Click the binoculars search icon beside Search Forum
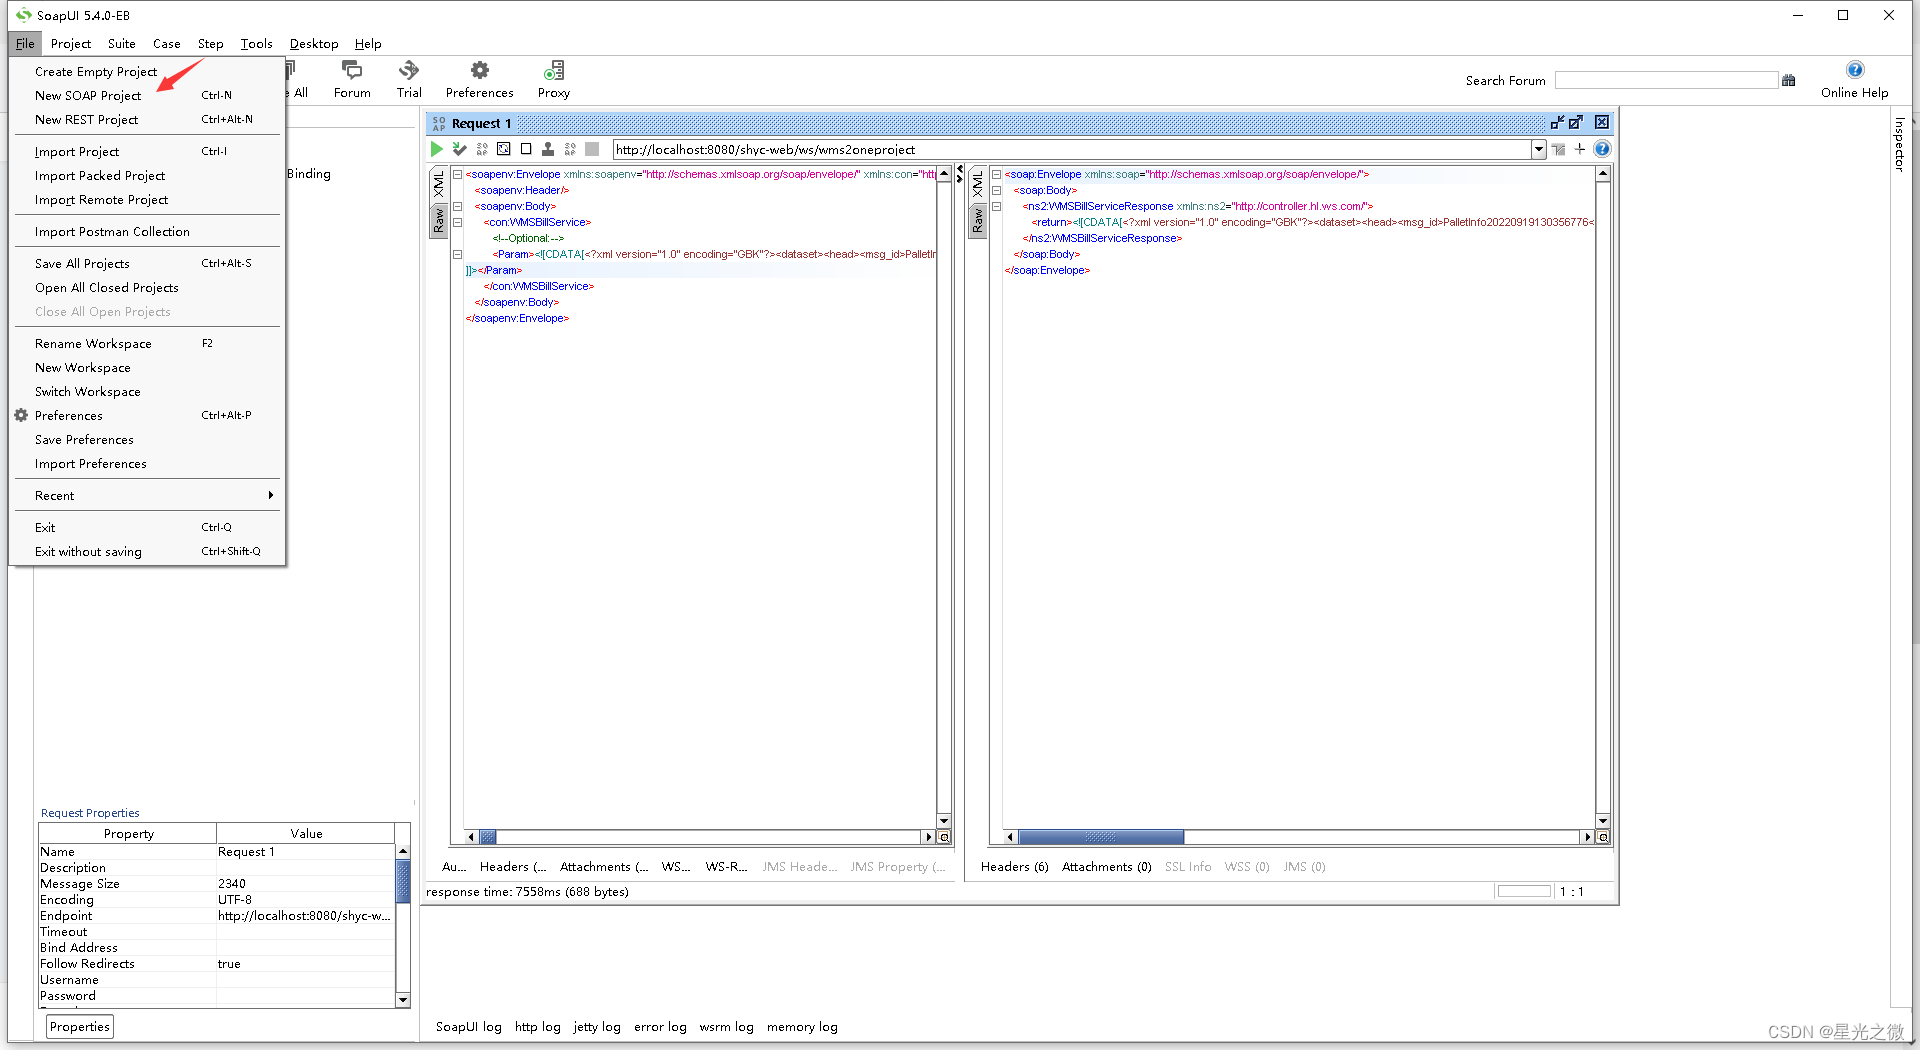Viewport: 1920px width, 1050px height. point(1789,80)
